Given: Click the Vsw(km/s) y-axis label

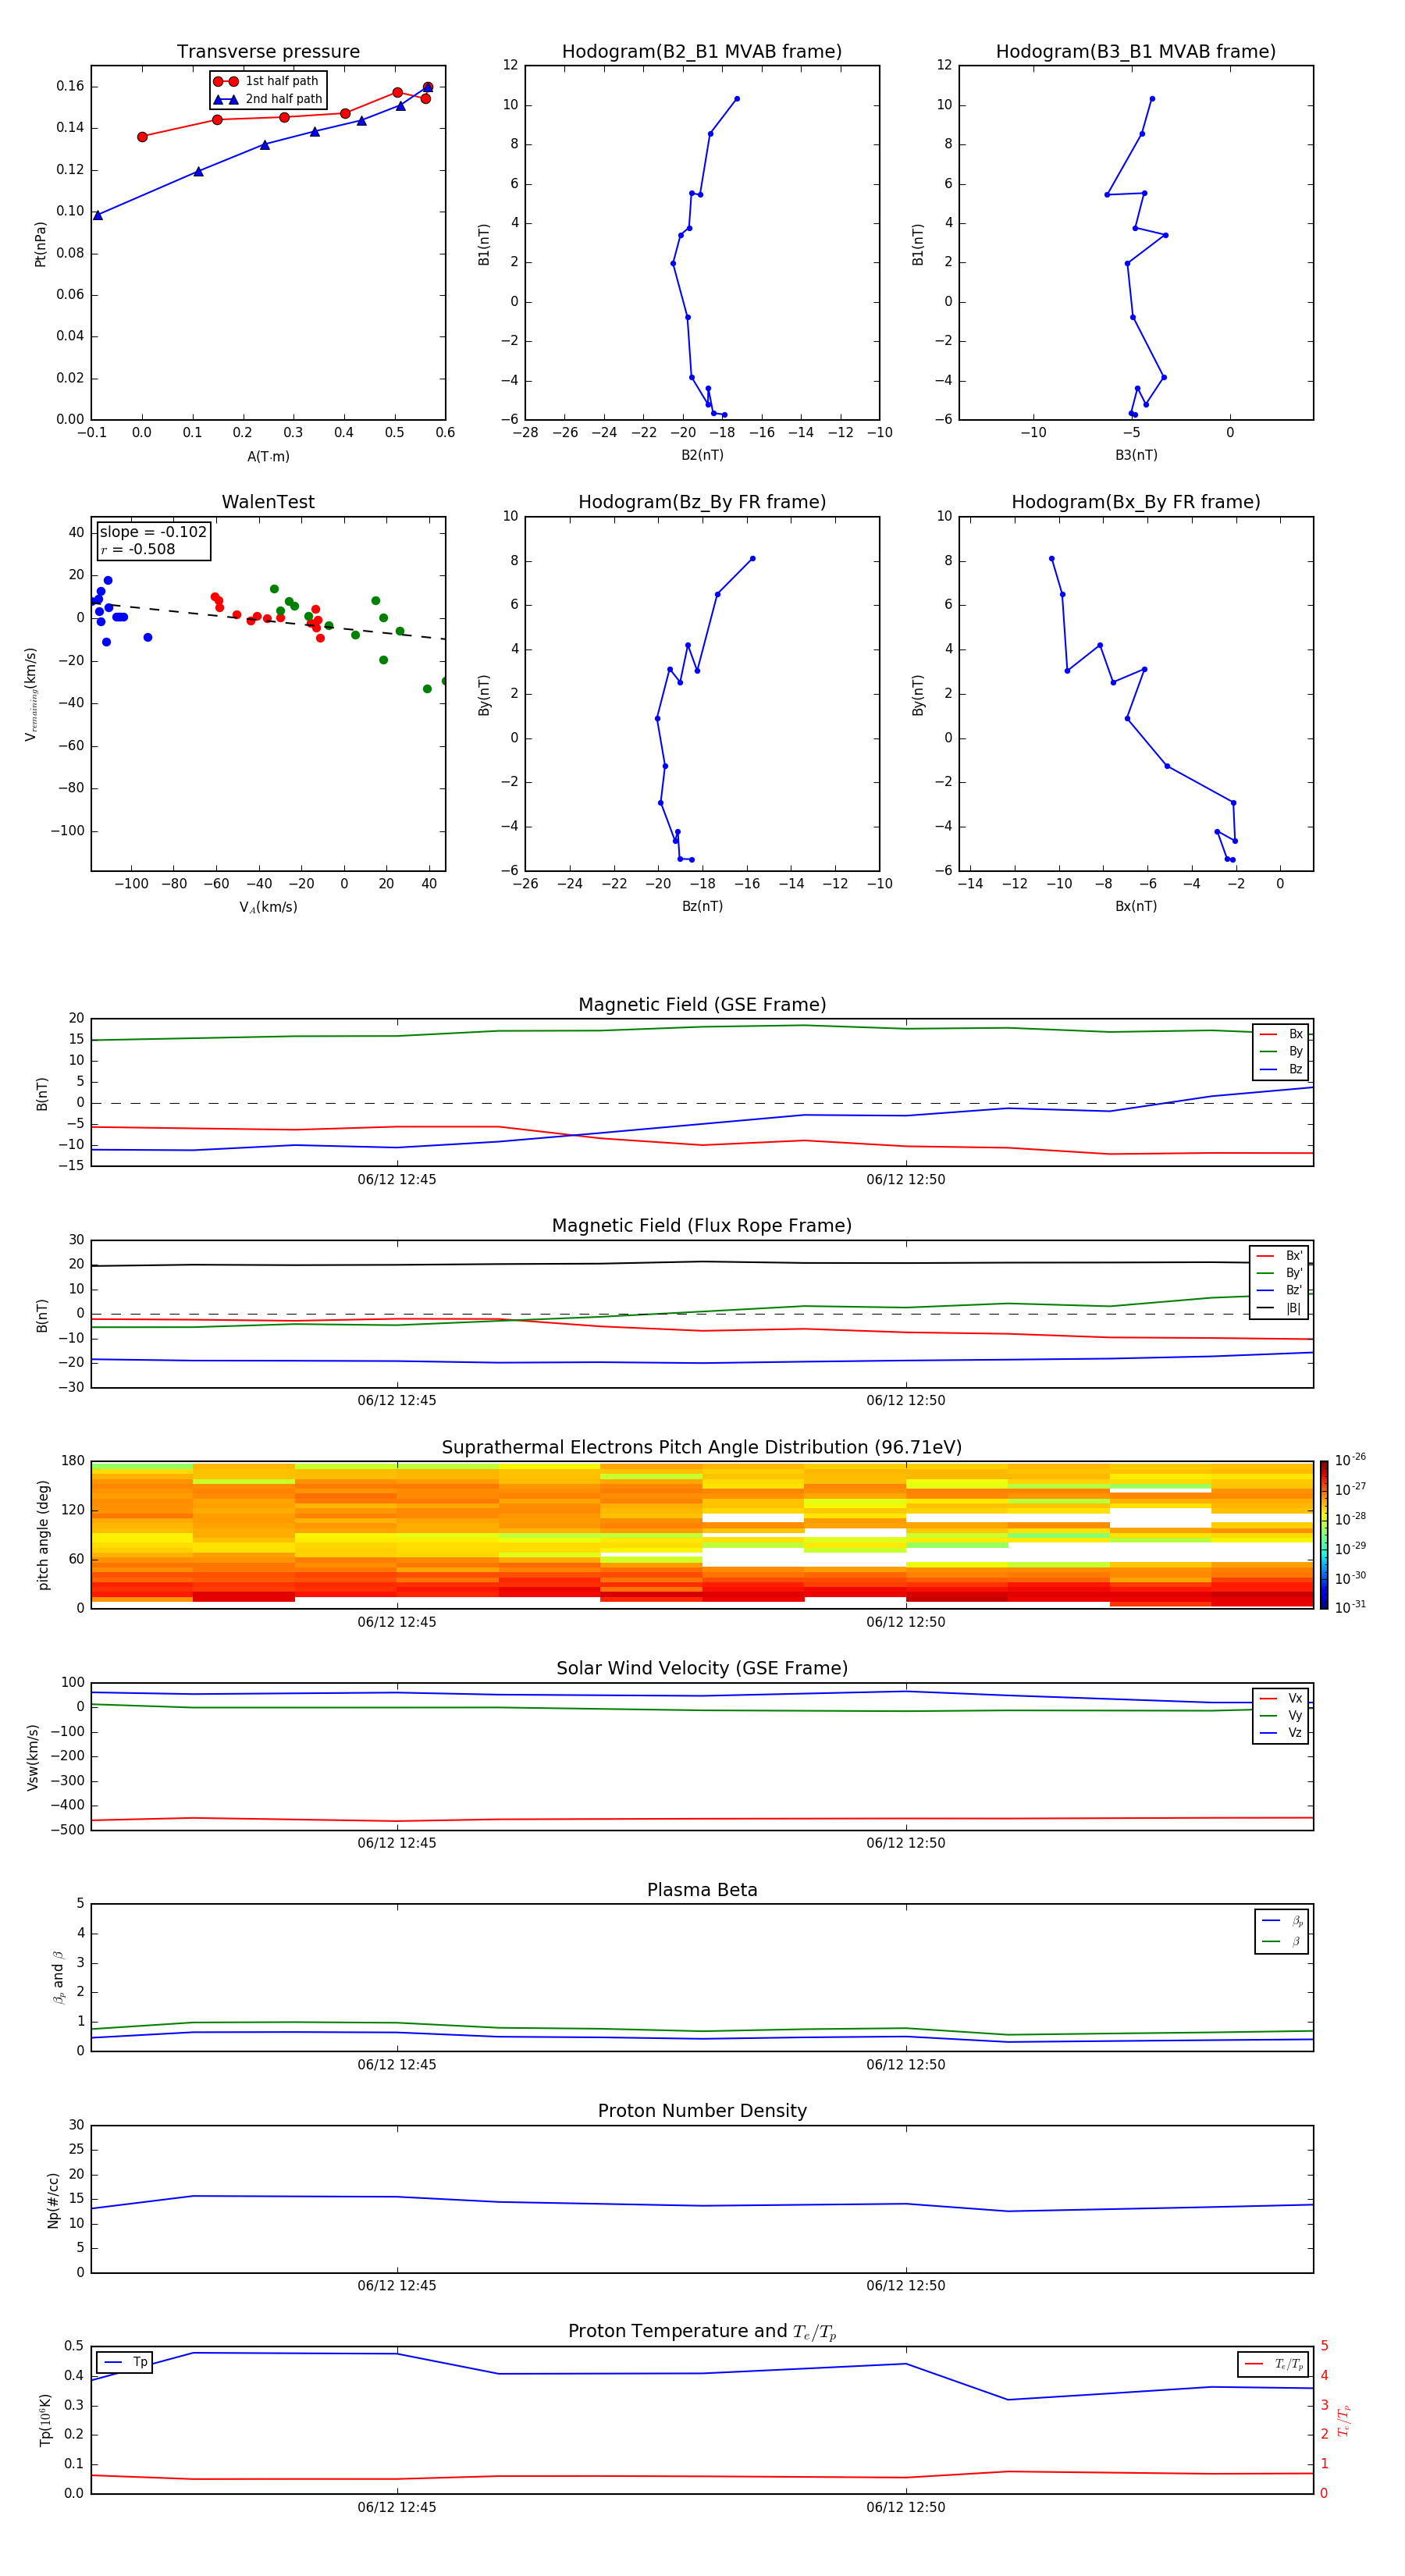Looking at the screenshot, I should [33, 1757].
